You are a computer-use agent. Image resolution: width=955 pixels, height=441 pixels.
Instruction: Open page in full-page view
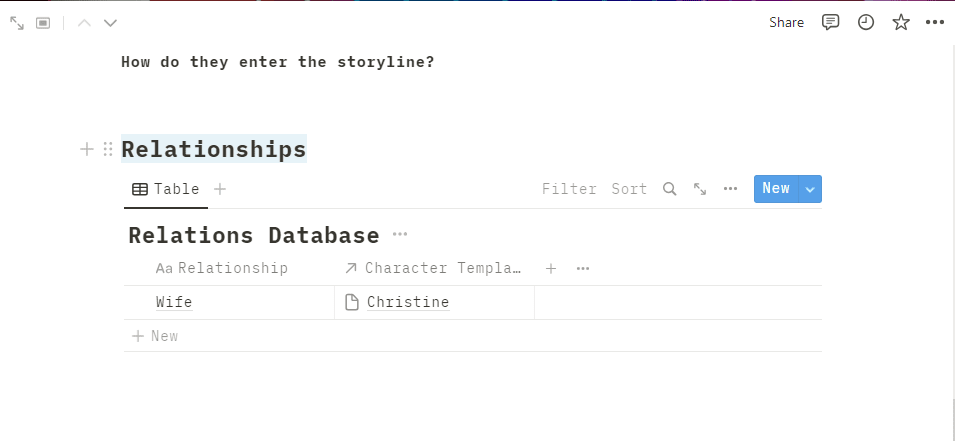17,22
